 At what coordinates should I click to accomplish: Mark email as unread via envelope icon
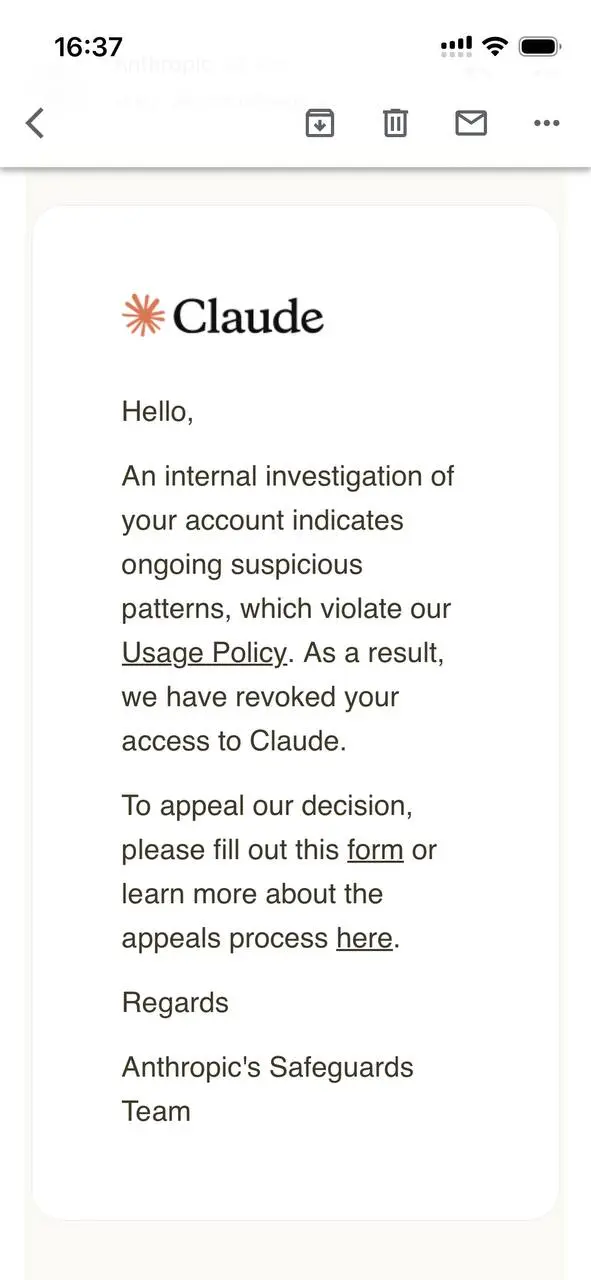pyautogui.click(x=471, y=123)
